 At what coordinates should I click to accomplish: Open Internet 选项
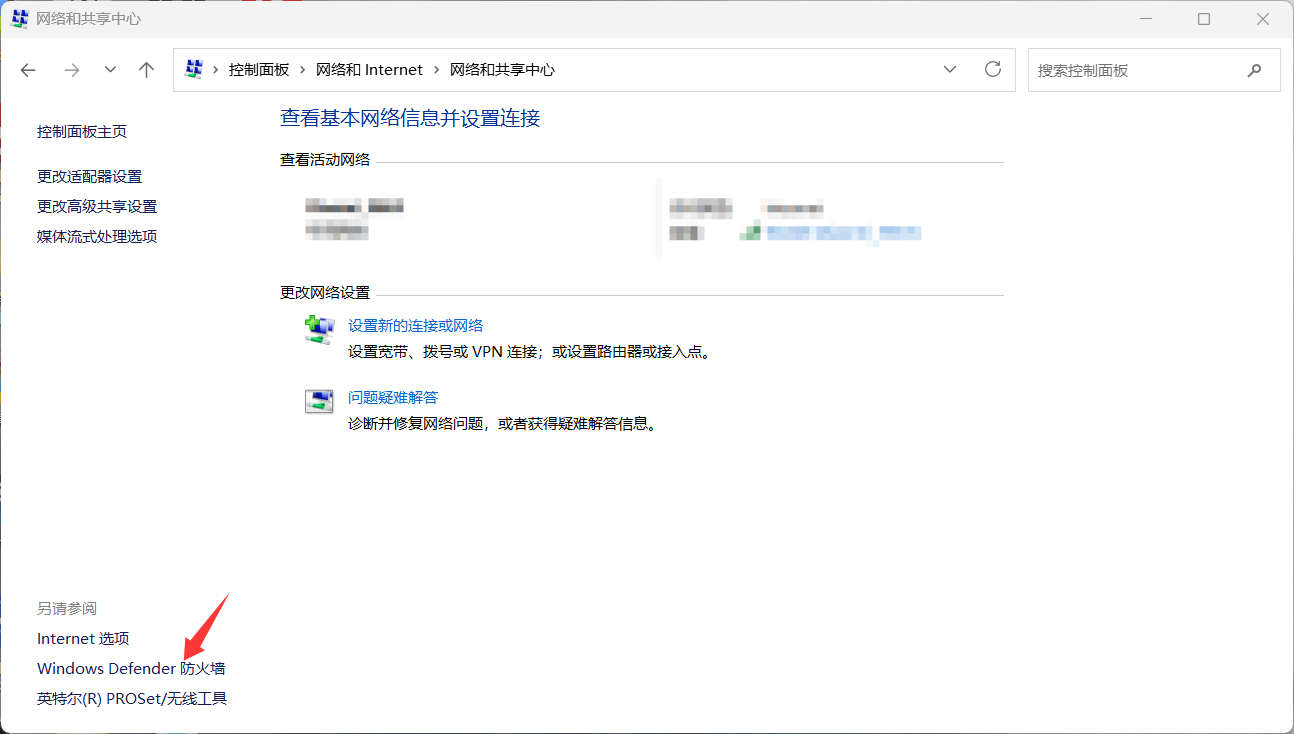click(x=83, y=638)
